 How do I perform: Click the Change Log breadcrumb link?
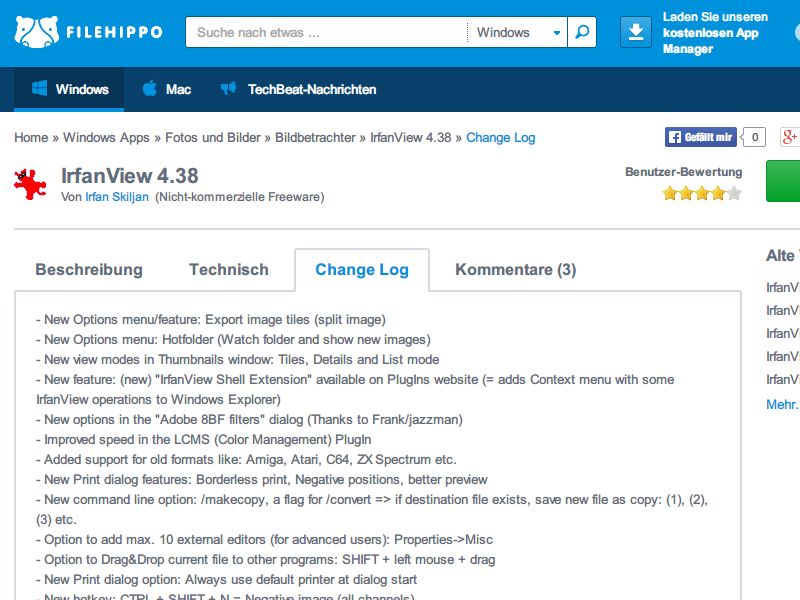(x=501, y=138)
